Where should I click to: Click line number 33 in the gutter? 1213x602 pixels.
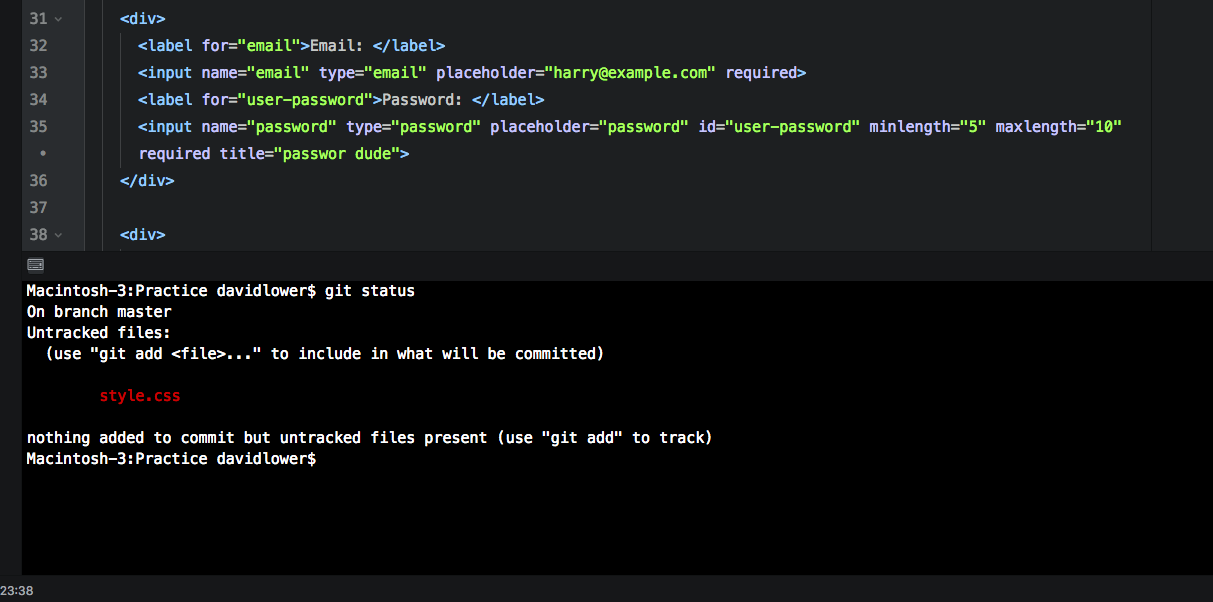(x=39, y=73)
